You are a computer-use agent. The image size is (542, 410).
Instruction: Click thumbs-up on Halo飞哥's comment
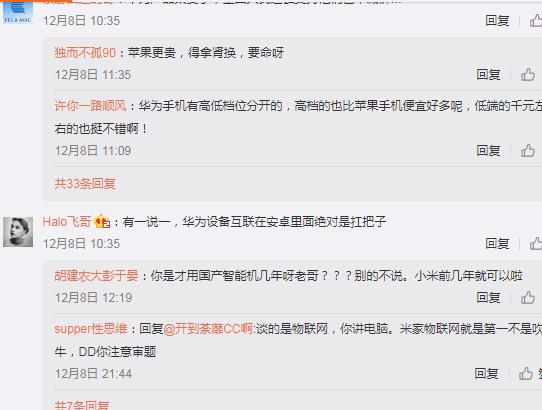pos(536,243)
